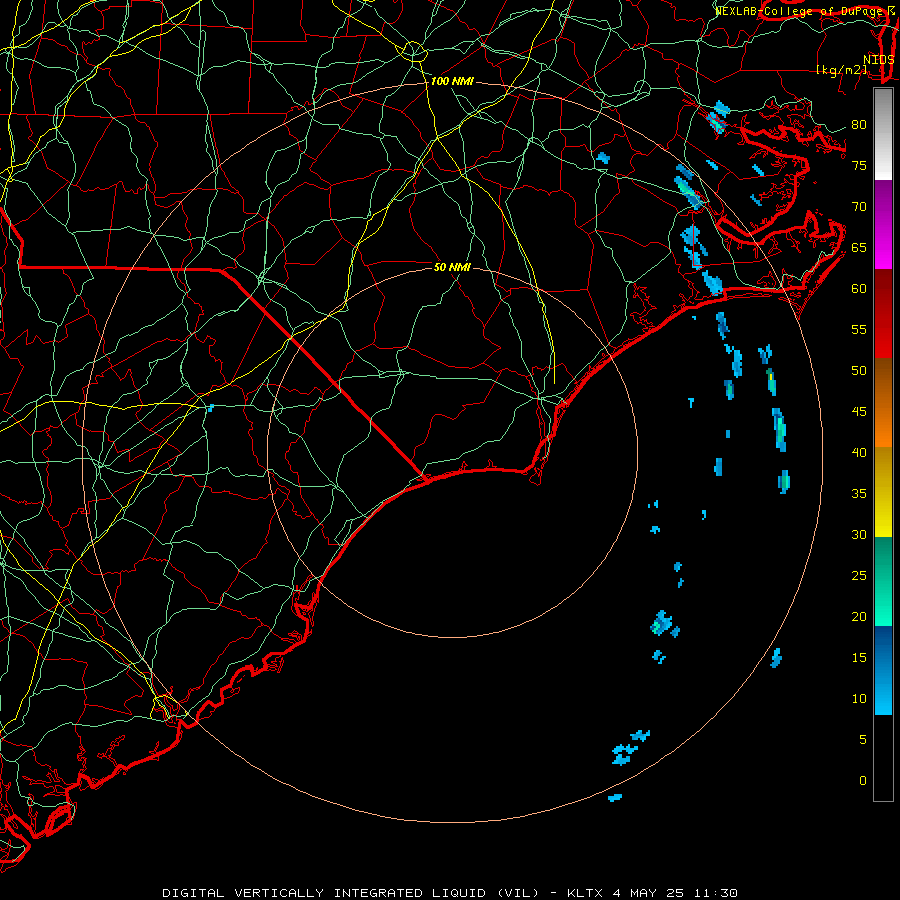The image size is (900, 900).
Task: Click the 50 value on the color scale
Action: coord(859,371)
